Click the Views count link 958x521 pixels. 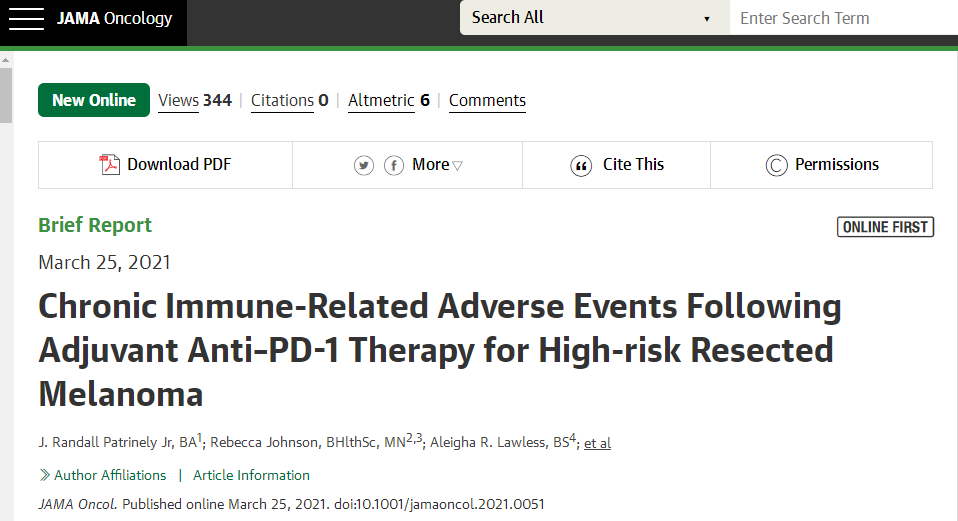194,100
